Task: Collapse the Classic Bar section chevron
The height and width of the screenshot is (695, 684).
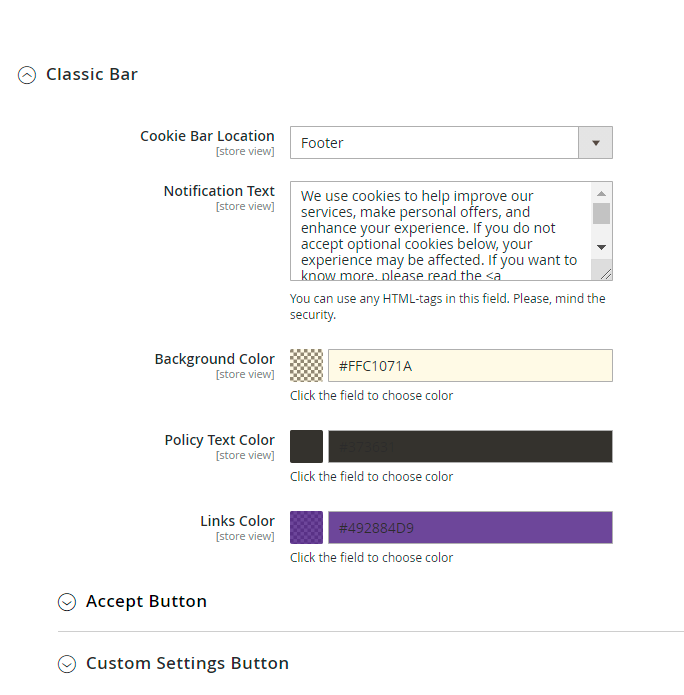Action: (x=27, y=75)
